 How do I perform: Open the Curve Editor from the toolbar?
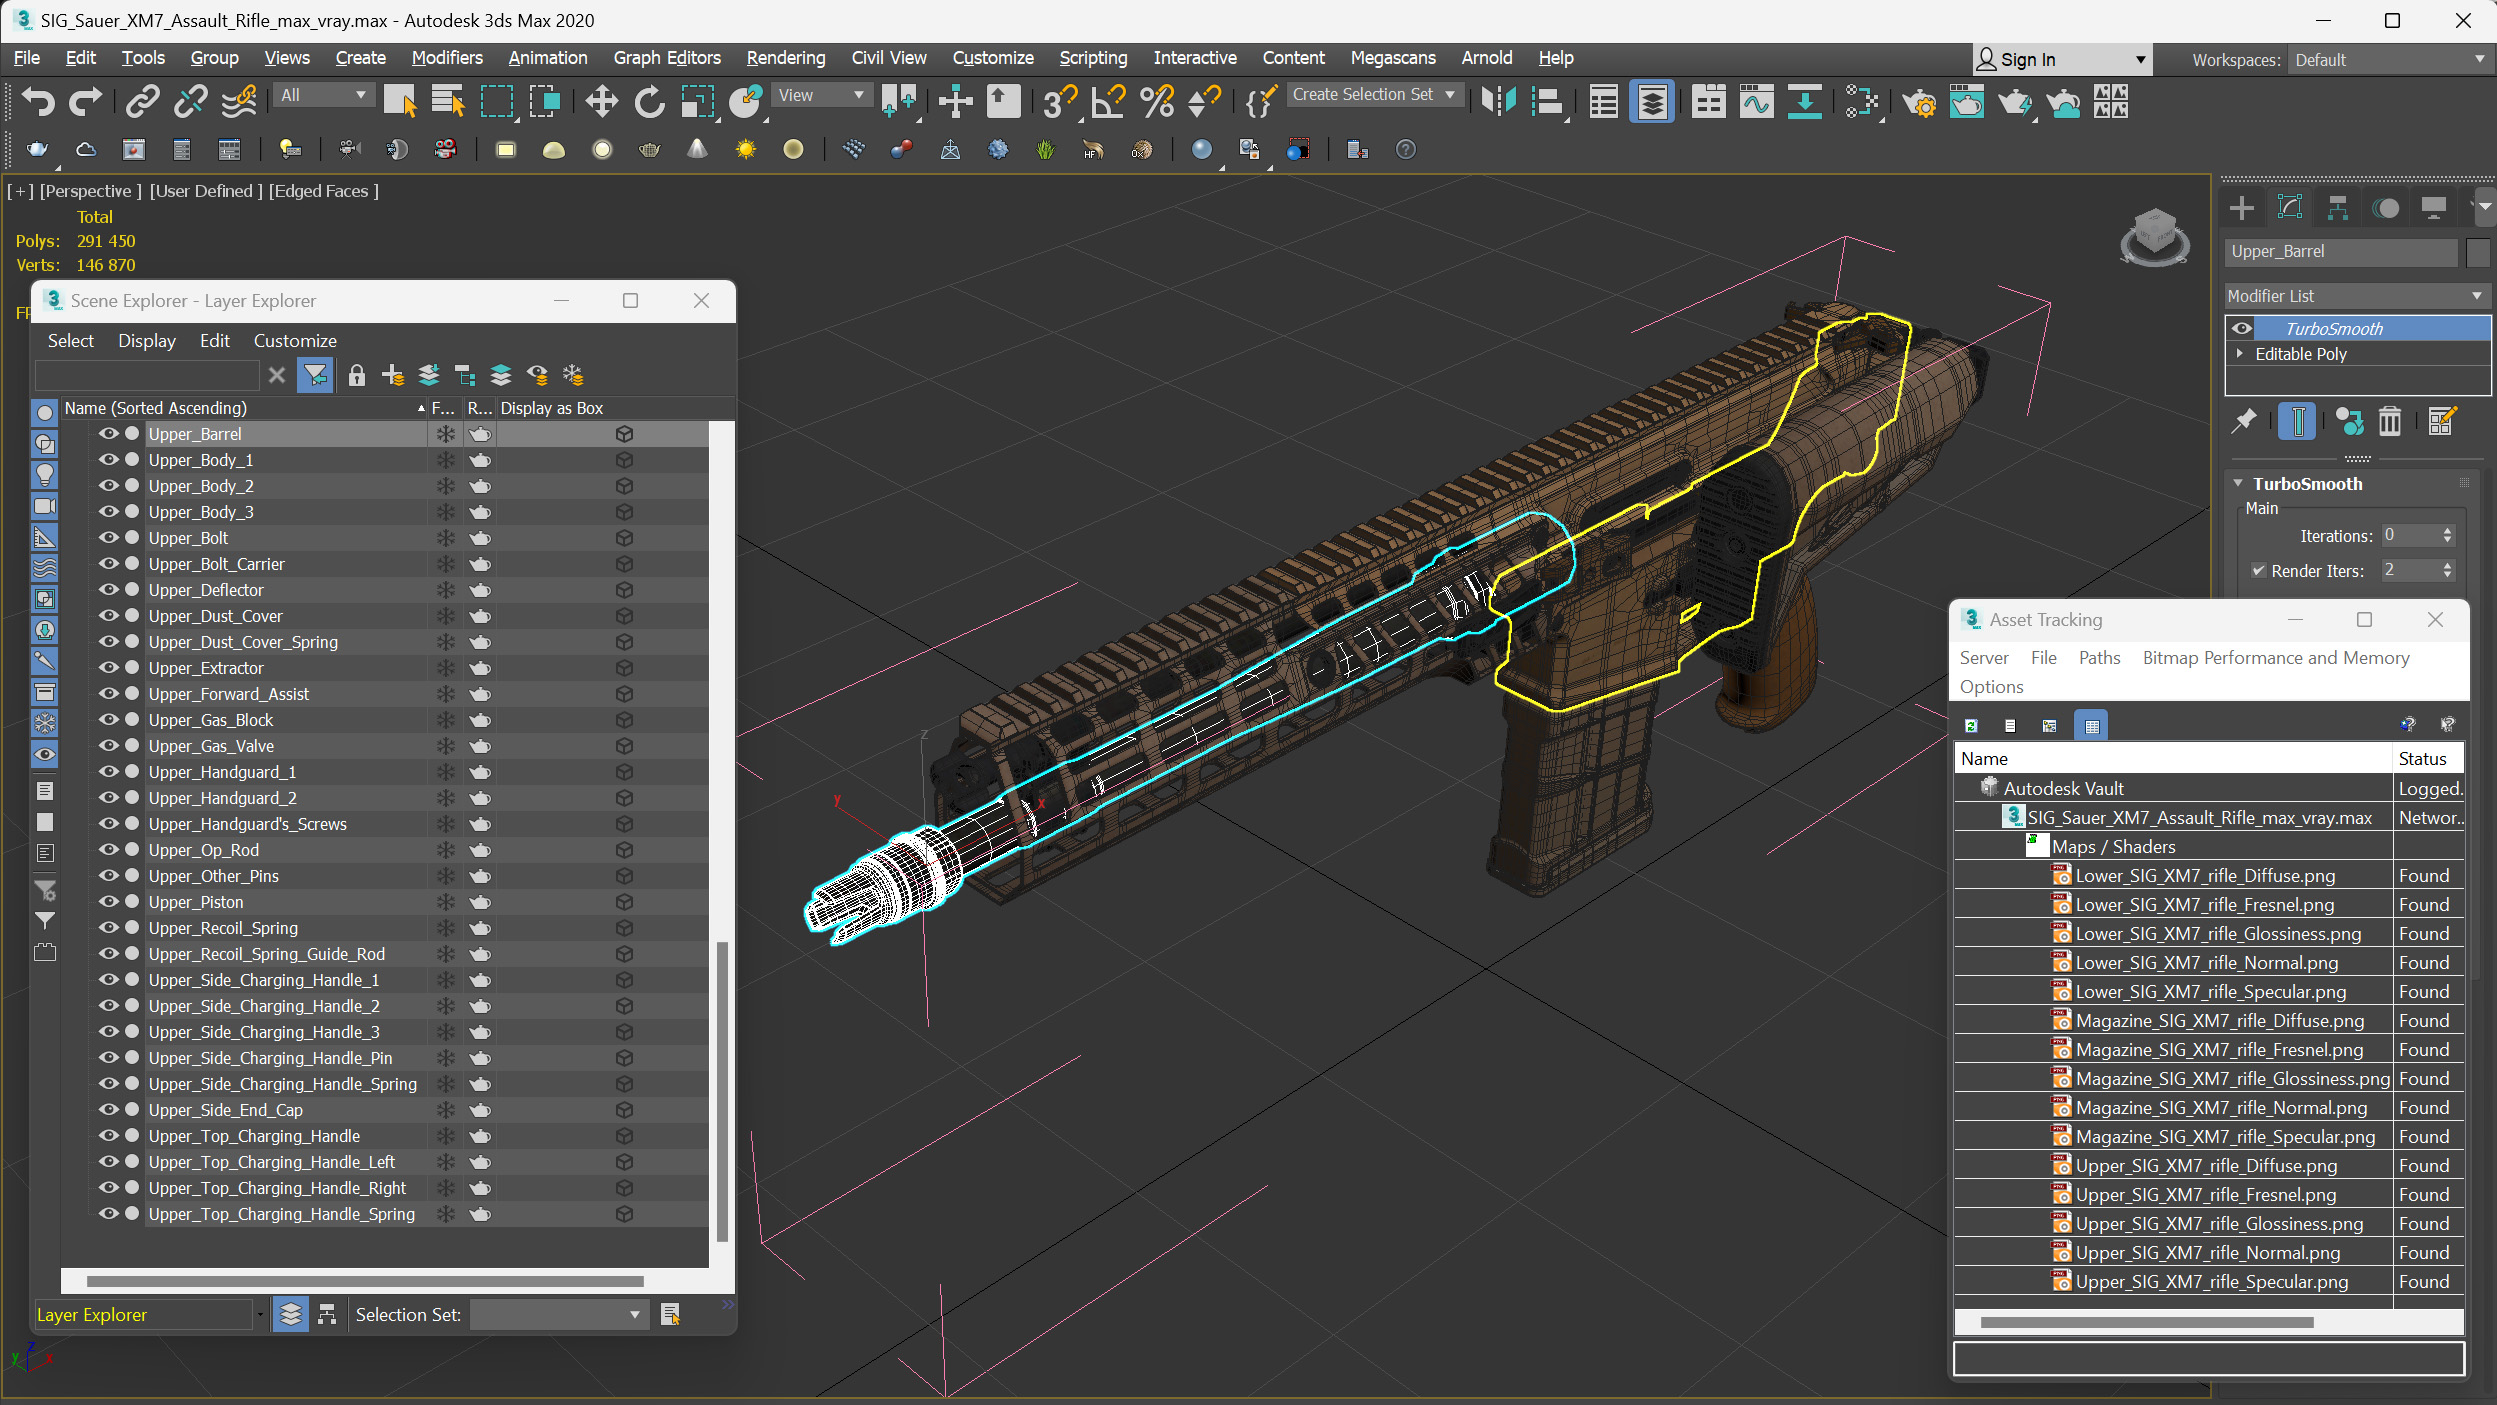[1756, 101]
